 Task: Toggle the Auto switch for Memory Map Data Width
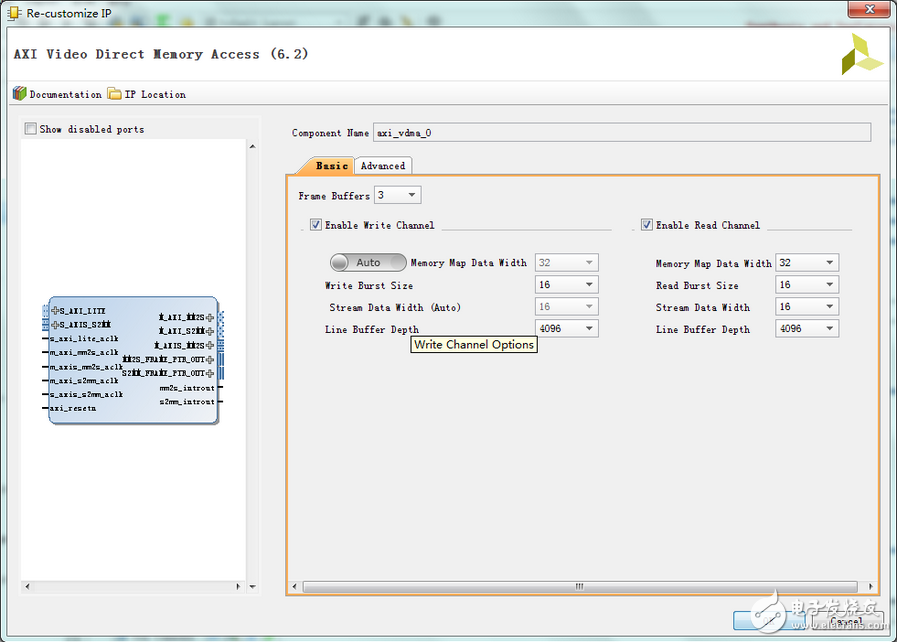click(x=367, y=263)
